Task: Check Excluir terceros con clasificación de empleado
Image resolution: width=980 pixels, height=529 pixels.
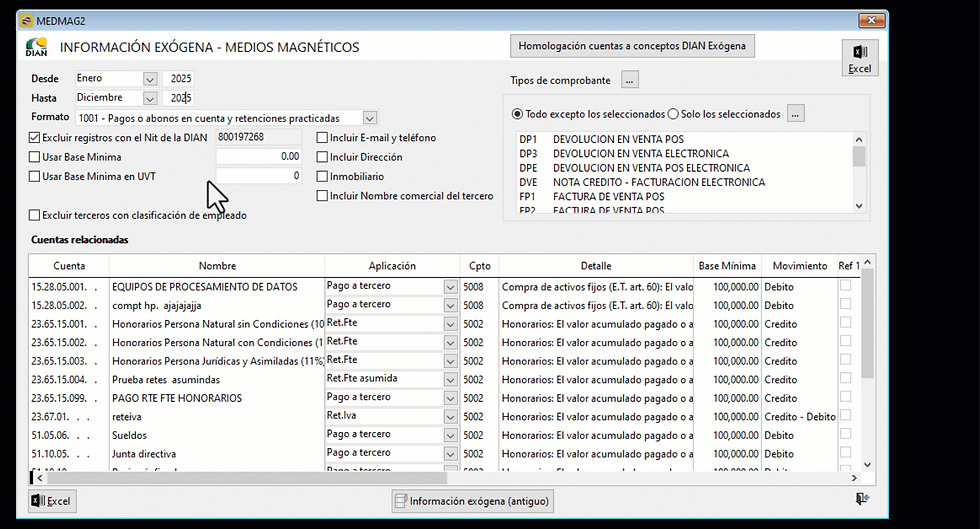Action: (x=34, y=215)
